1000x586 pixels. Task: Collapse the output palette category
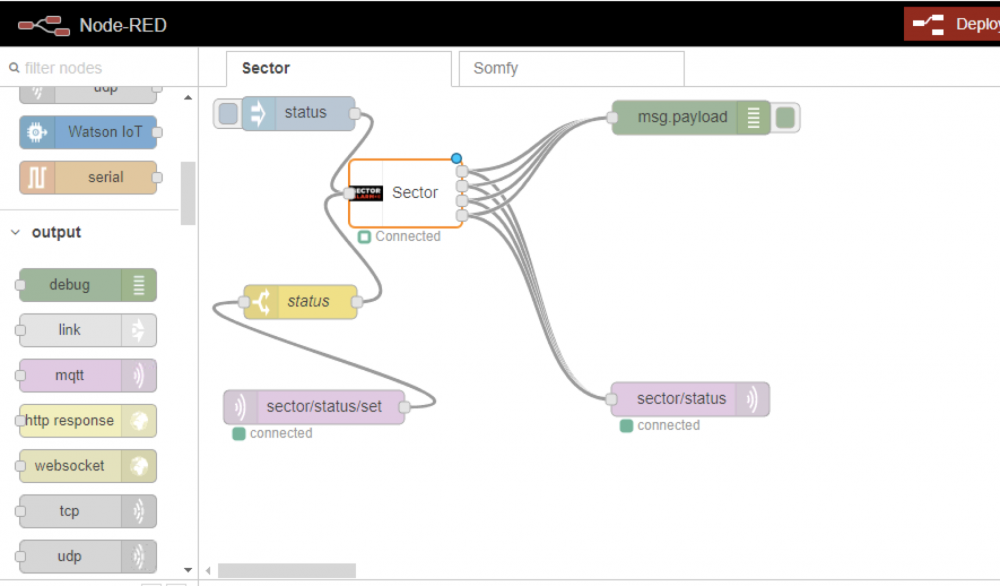pos(16,232)
